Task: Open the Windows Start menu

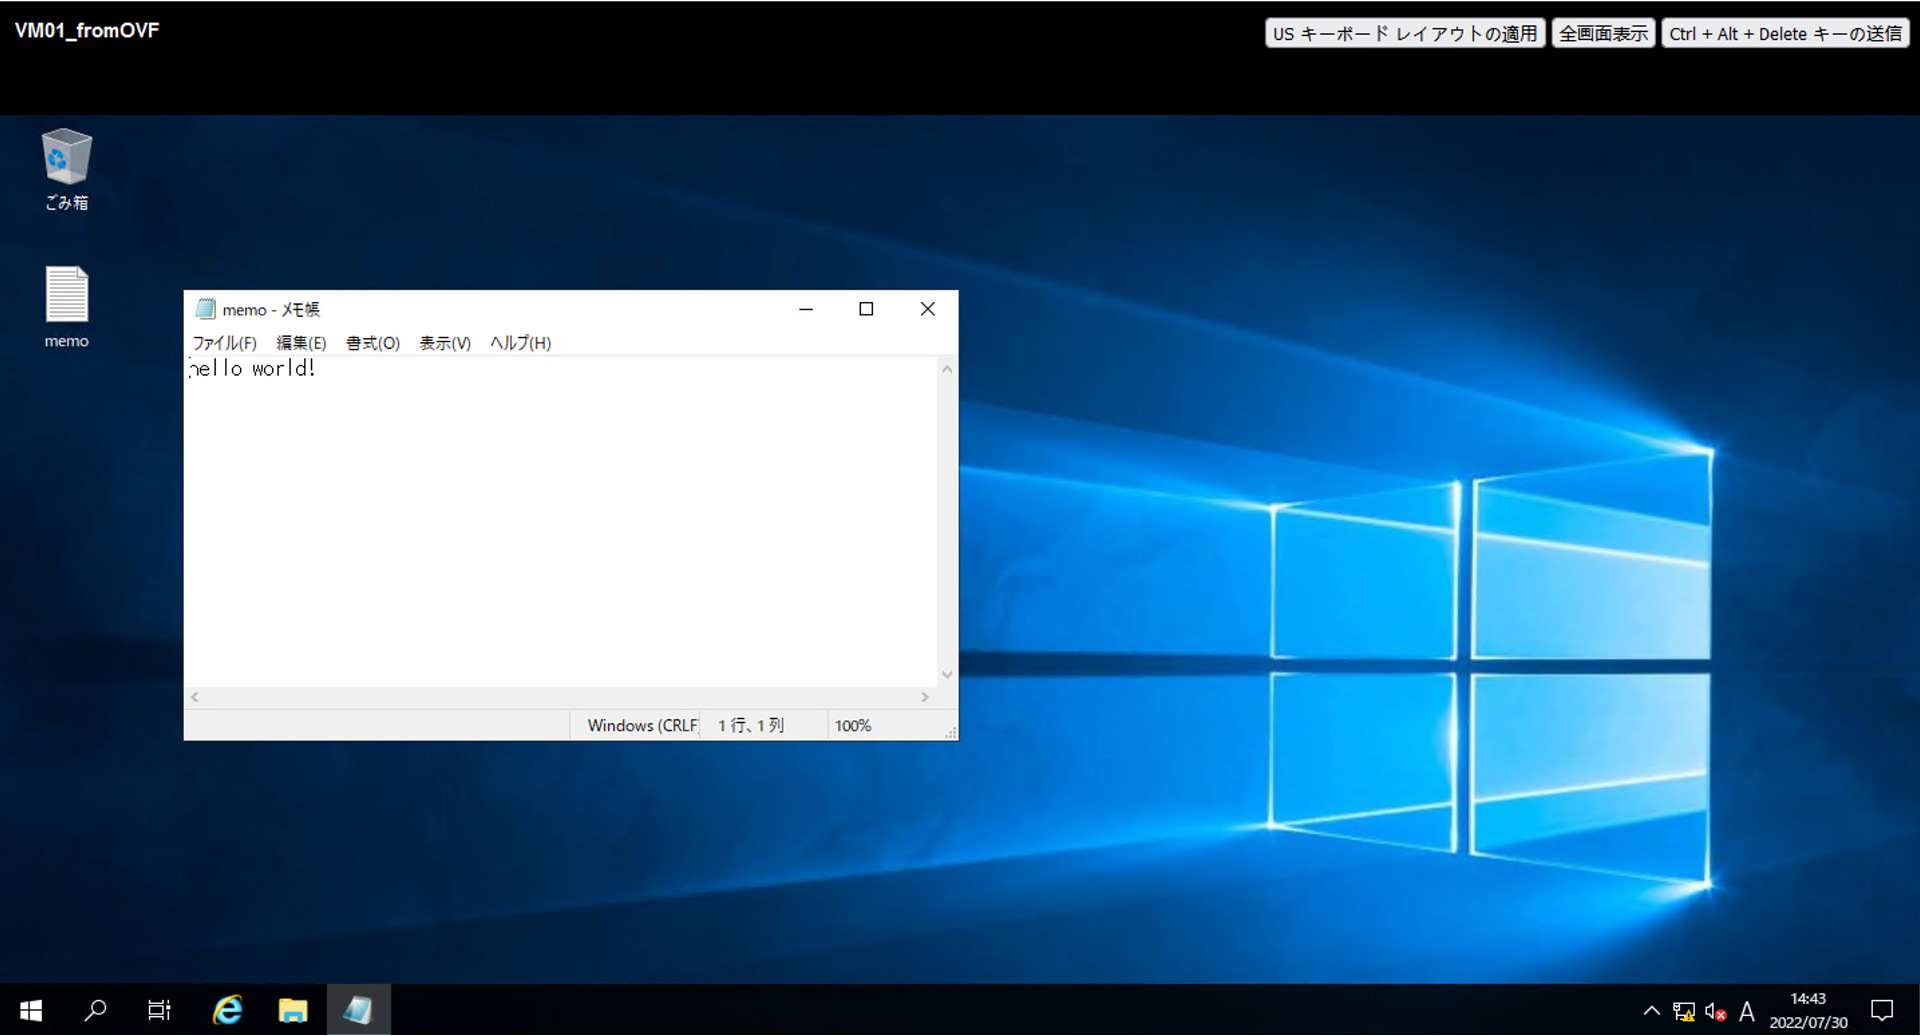Action: click(31, 1010)
